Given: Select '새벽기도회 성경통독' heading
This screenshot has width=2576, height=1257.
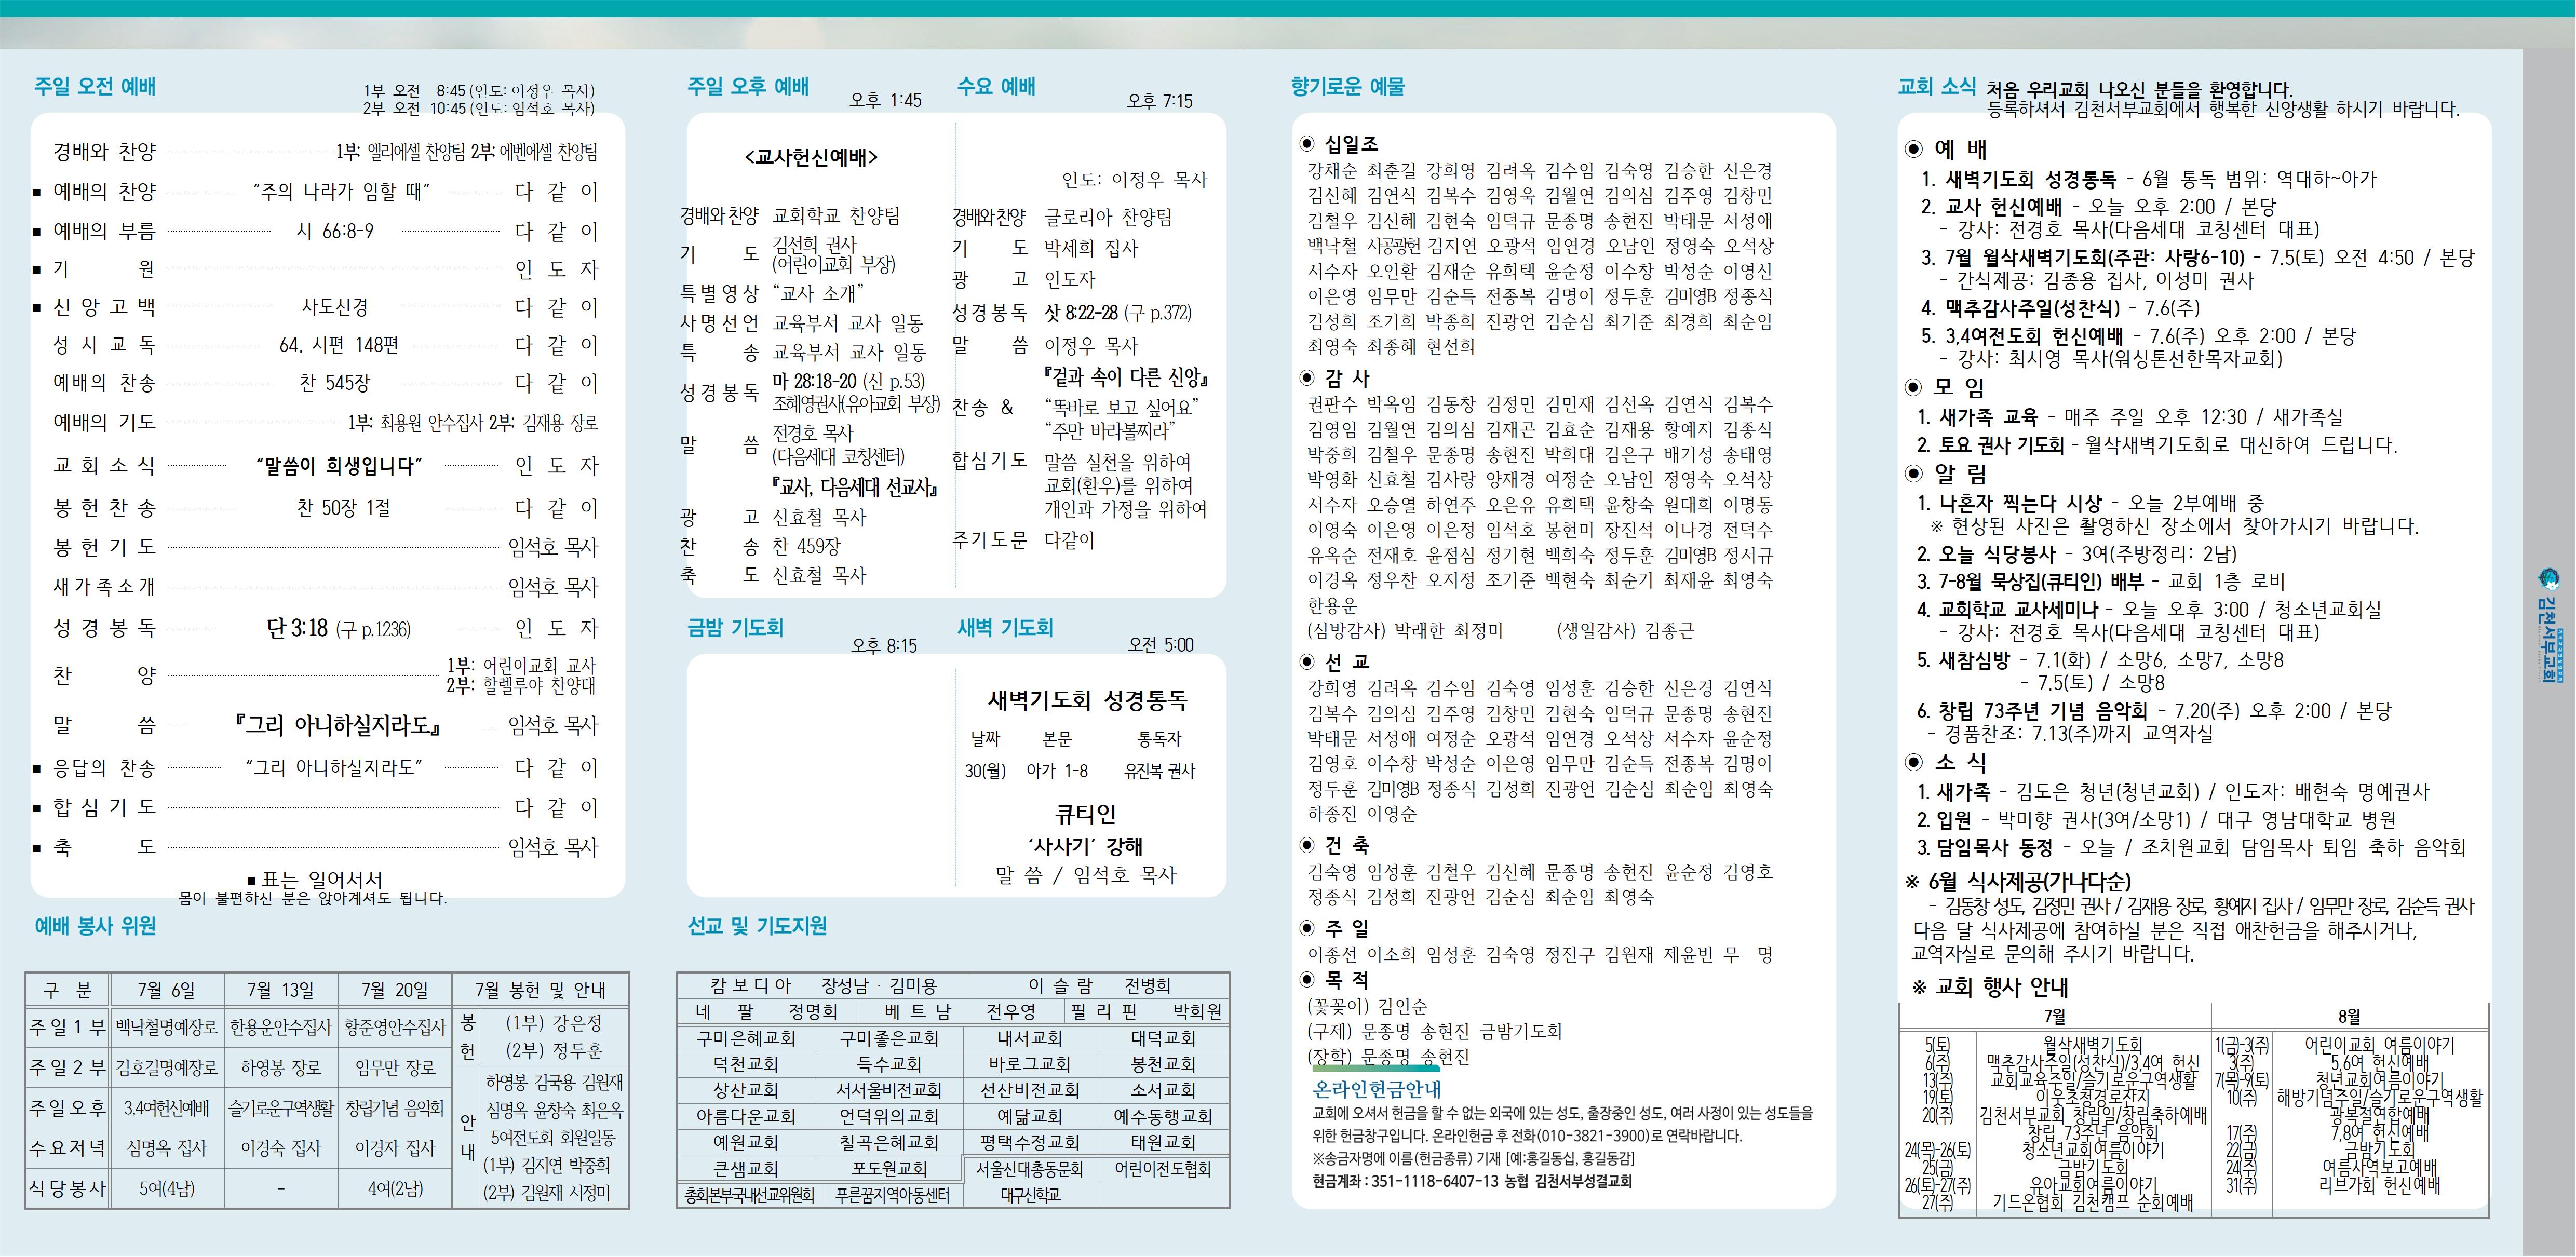Looking at the screenshot, I should click(1087, 700).
